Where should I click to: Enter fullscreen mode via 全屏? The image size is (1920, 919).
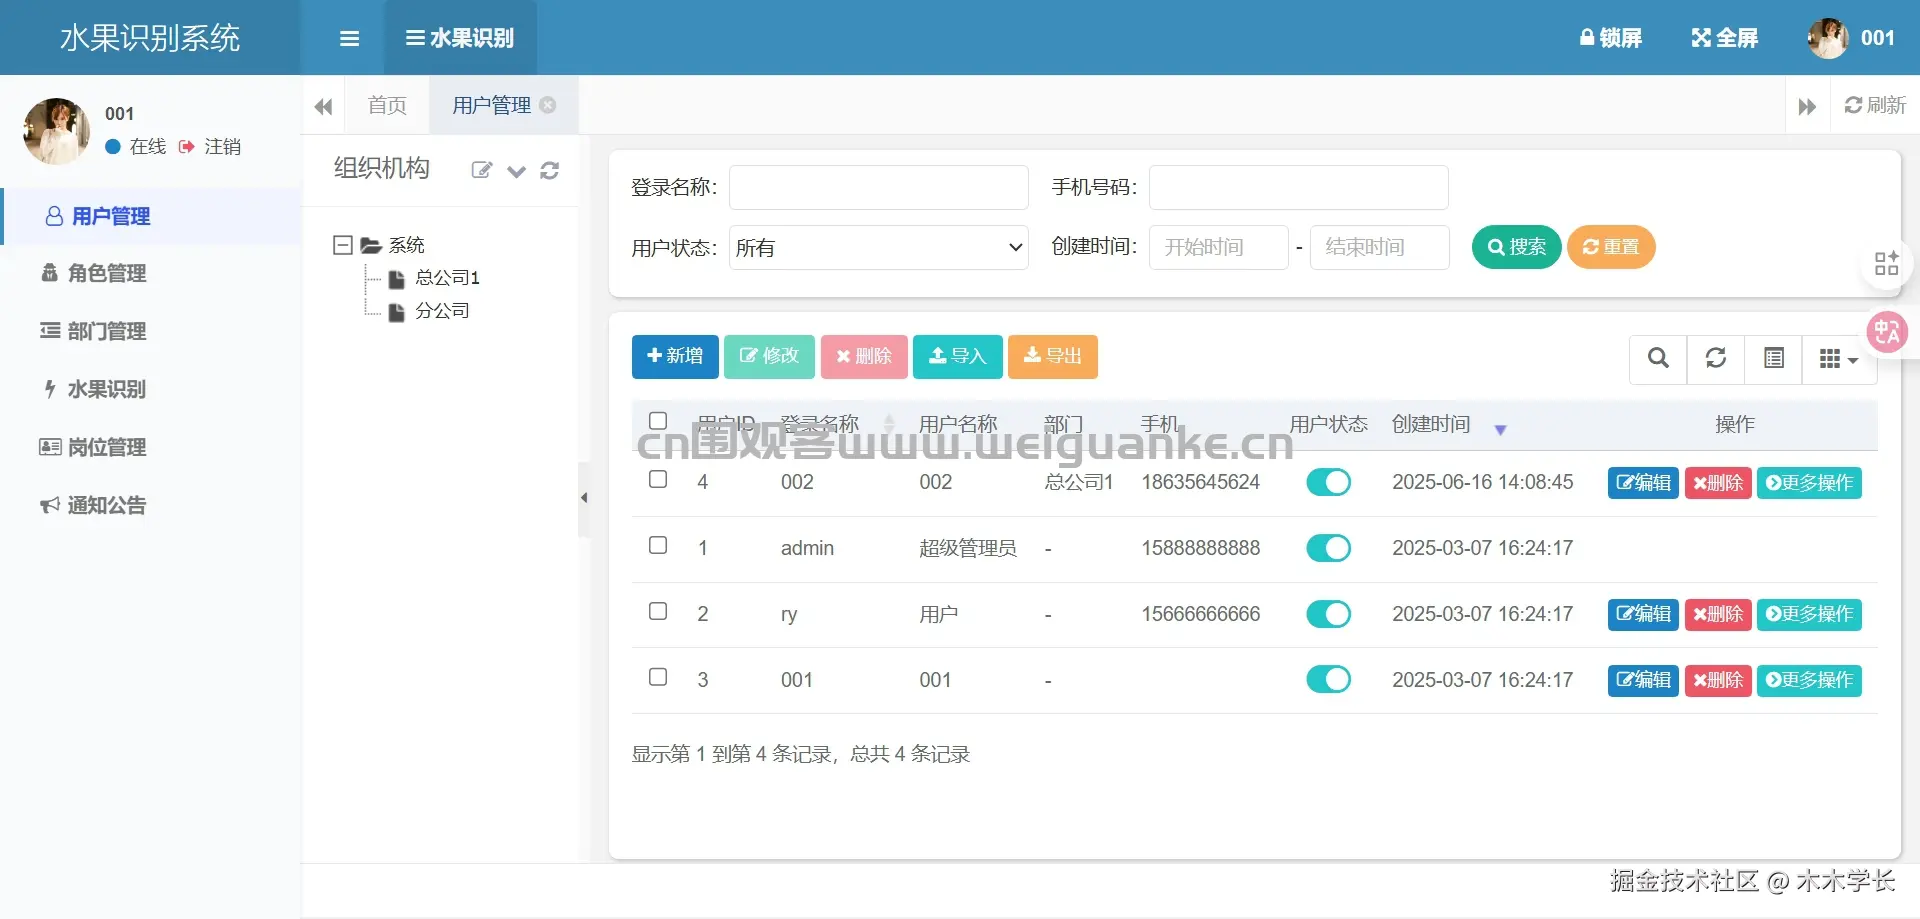(x=1724, y=38)
